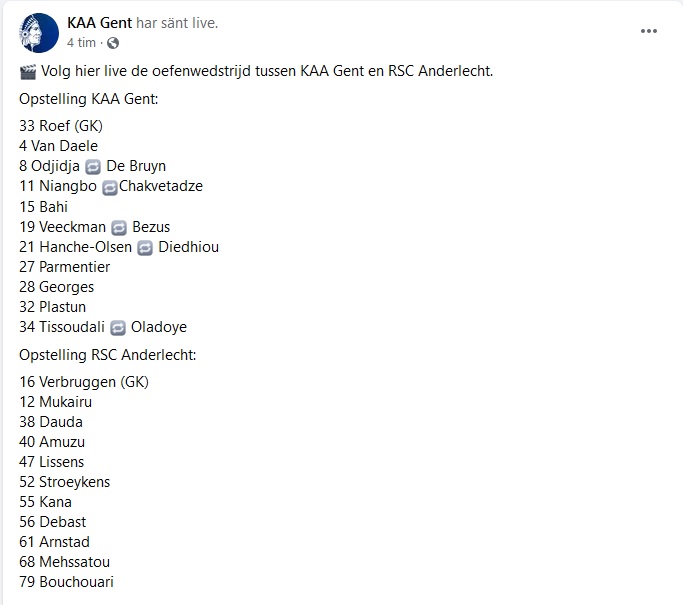Click the 79 Bouchouari player line
Screen dimensions: 683x605
click(66, 581)
